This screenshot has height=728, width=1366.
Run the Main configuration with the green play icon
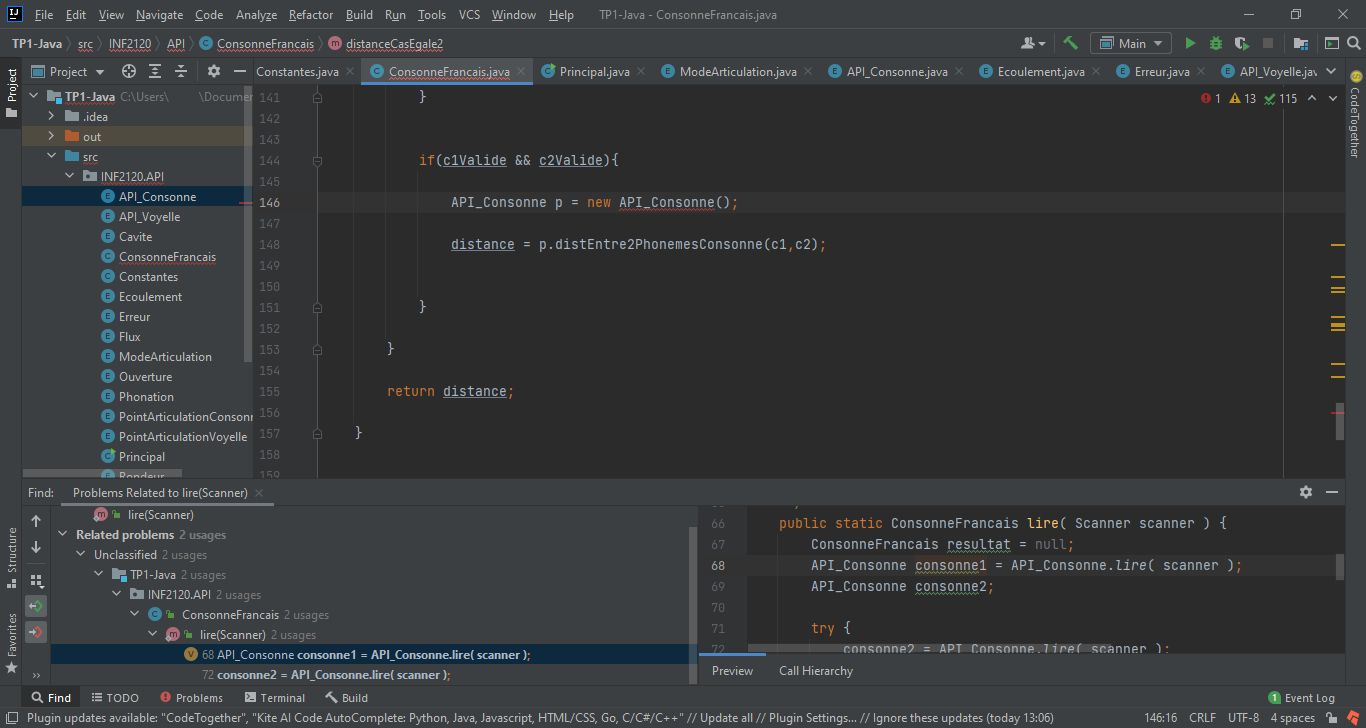click(1190, 43)
